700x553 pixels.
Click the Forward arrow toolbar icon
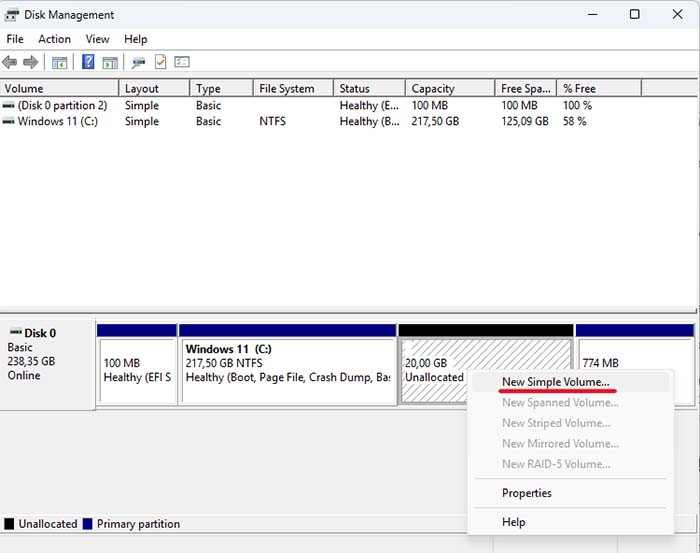tap(31, 62)
